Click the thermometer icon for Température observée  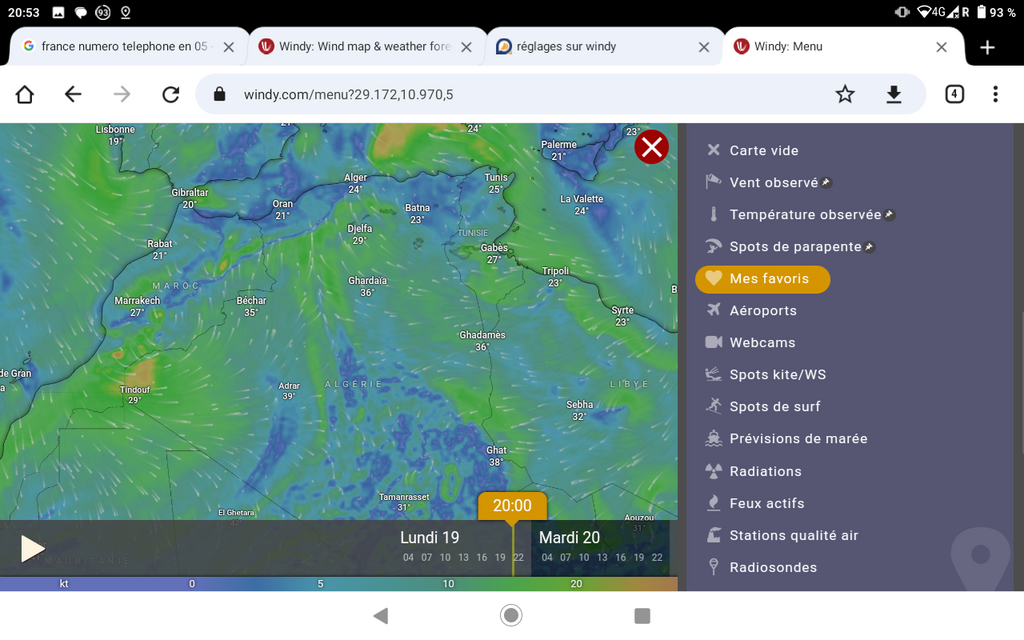click(x=713, y=214)
